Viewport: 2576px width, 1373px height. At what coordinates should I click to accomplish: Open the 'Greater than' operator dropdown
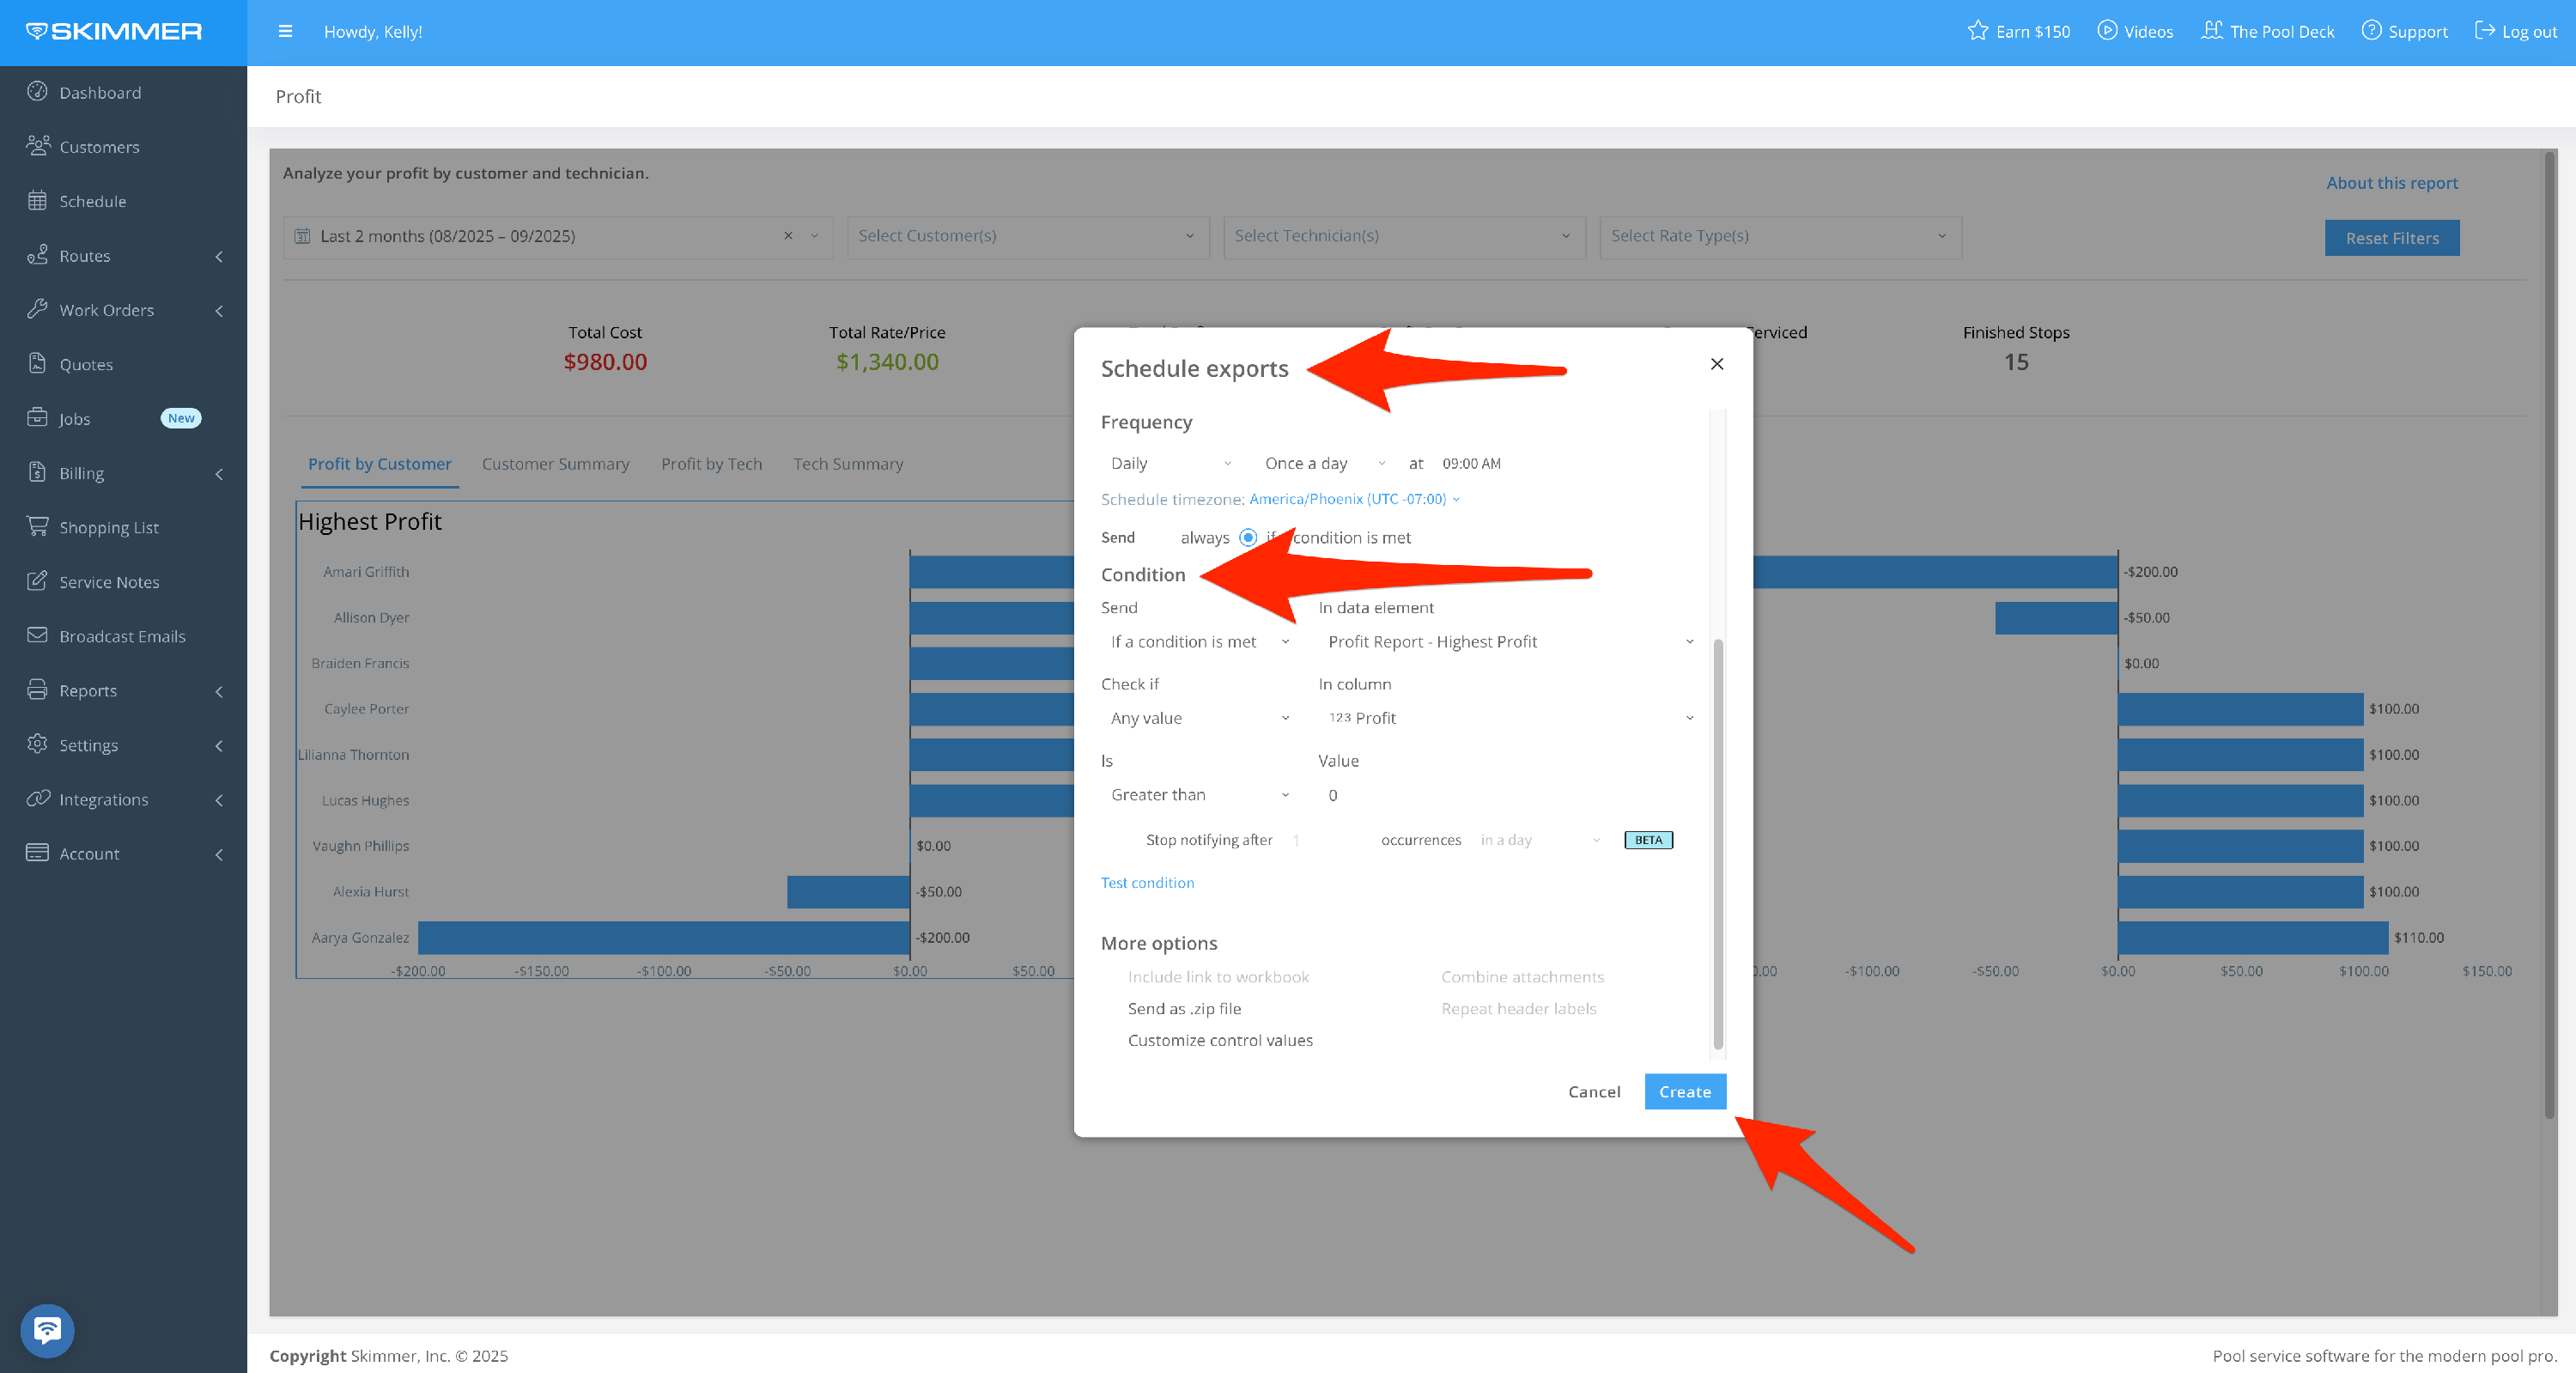click(1199, 795)
